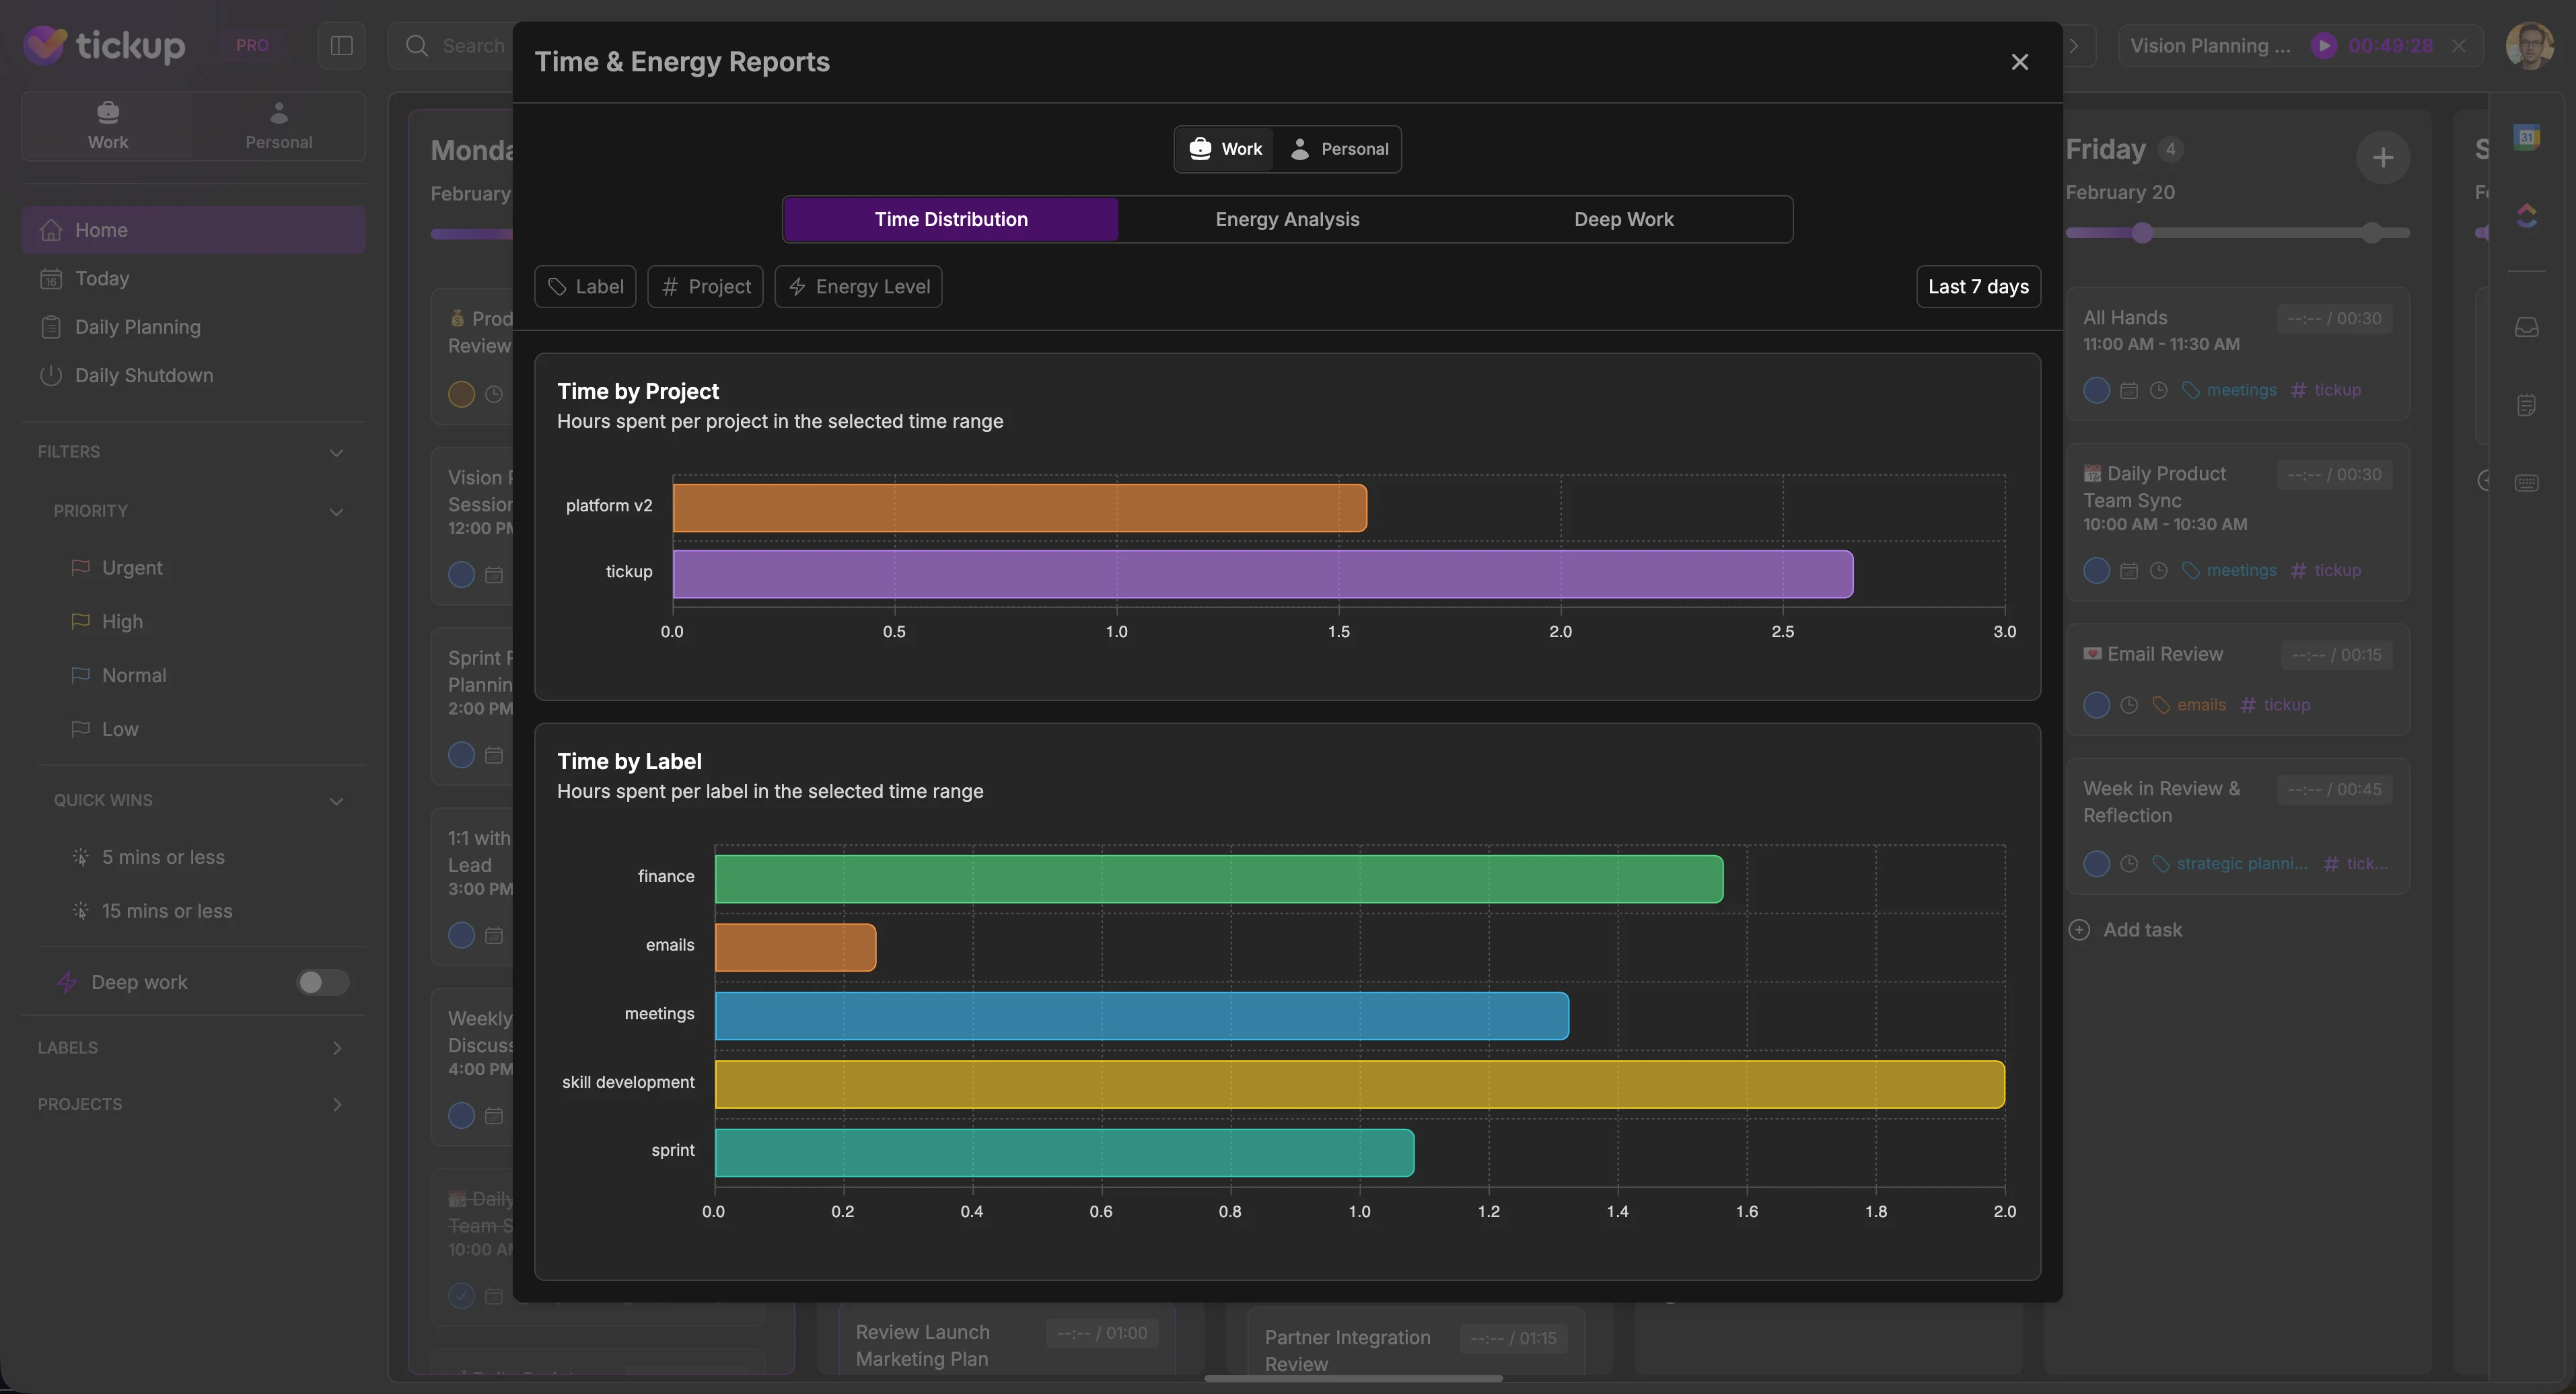
Task: Switch to the Energy Analysis tab
Action: [1287, 219]
